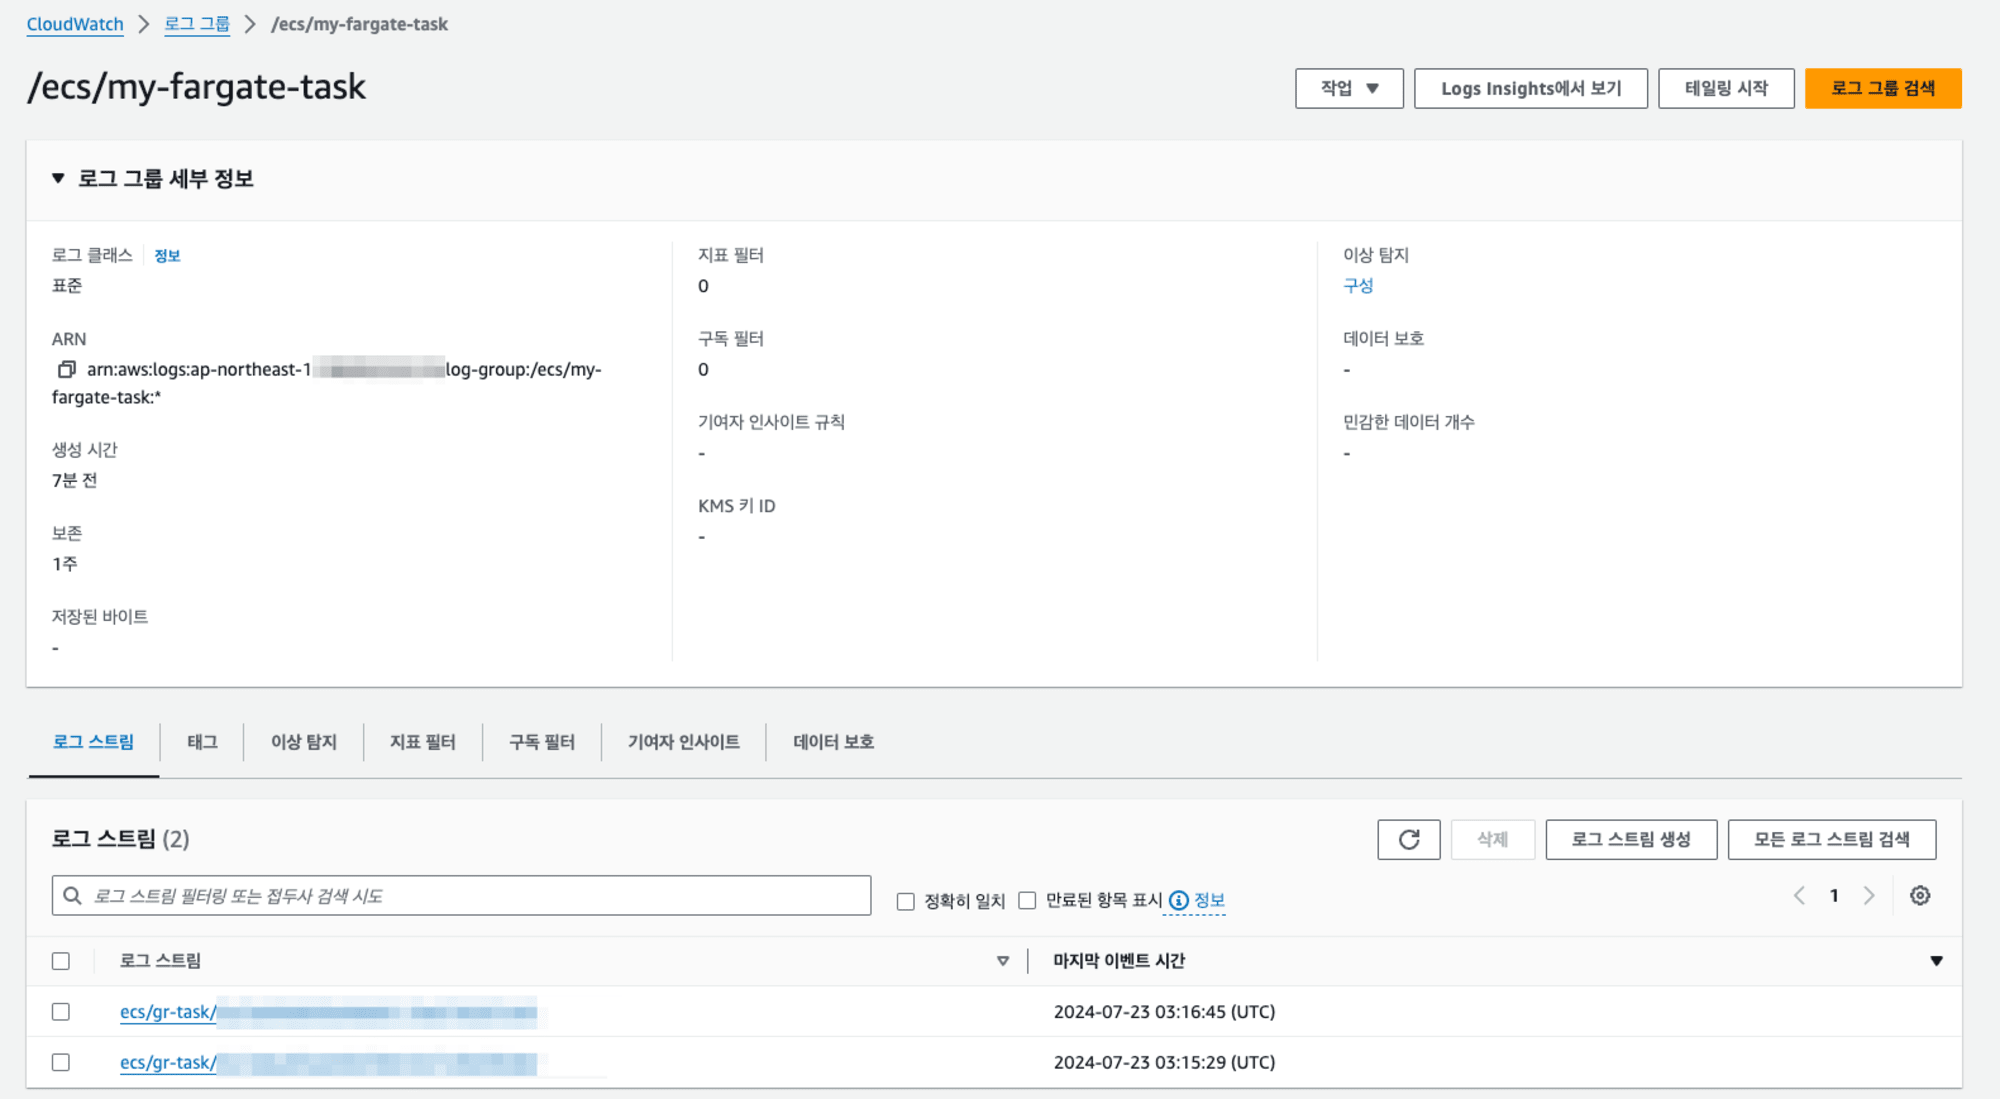Click timestamp 2024-07-23 03:15:29 (UTC)
The height and width of the screenshot is (1099, 2000).
[x=1164, y=1062]
